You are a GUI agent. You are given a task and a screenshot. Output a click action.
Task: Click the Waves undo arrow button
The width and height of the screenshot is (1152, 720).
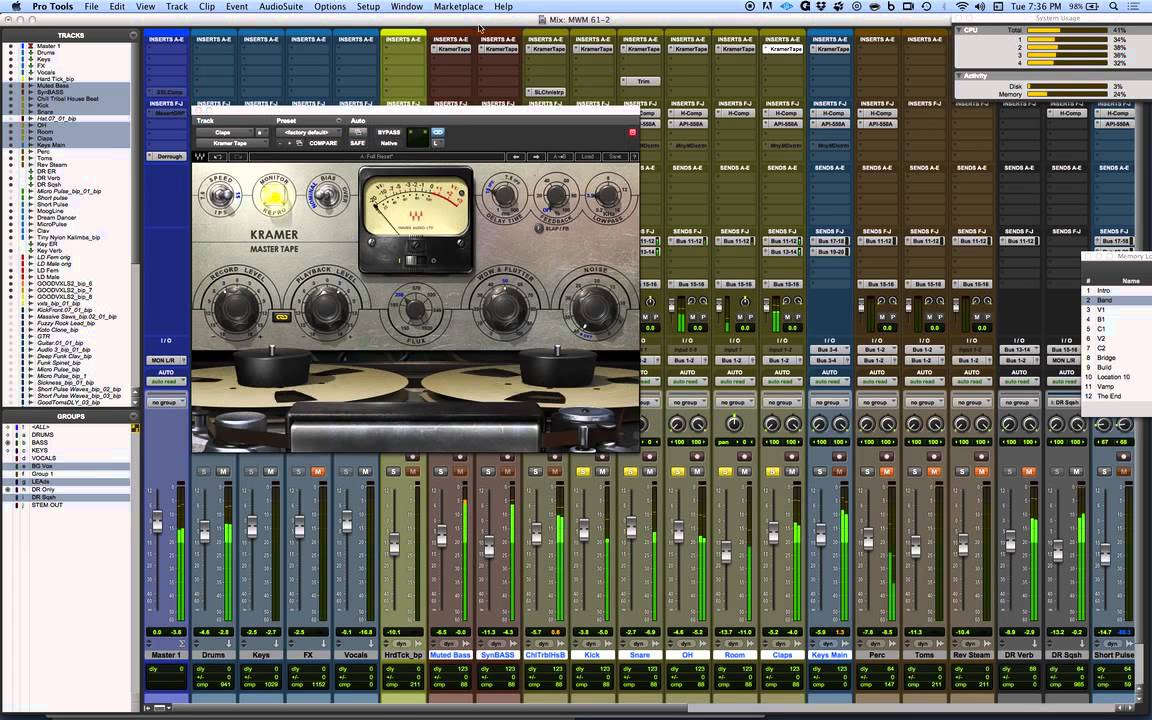coord(217,156)
